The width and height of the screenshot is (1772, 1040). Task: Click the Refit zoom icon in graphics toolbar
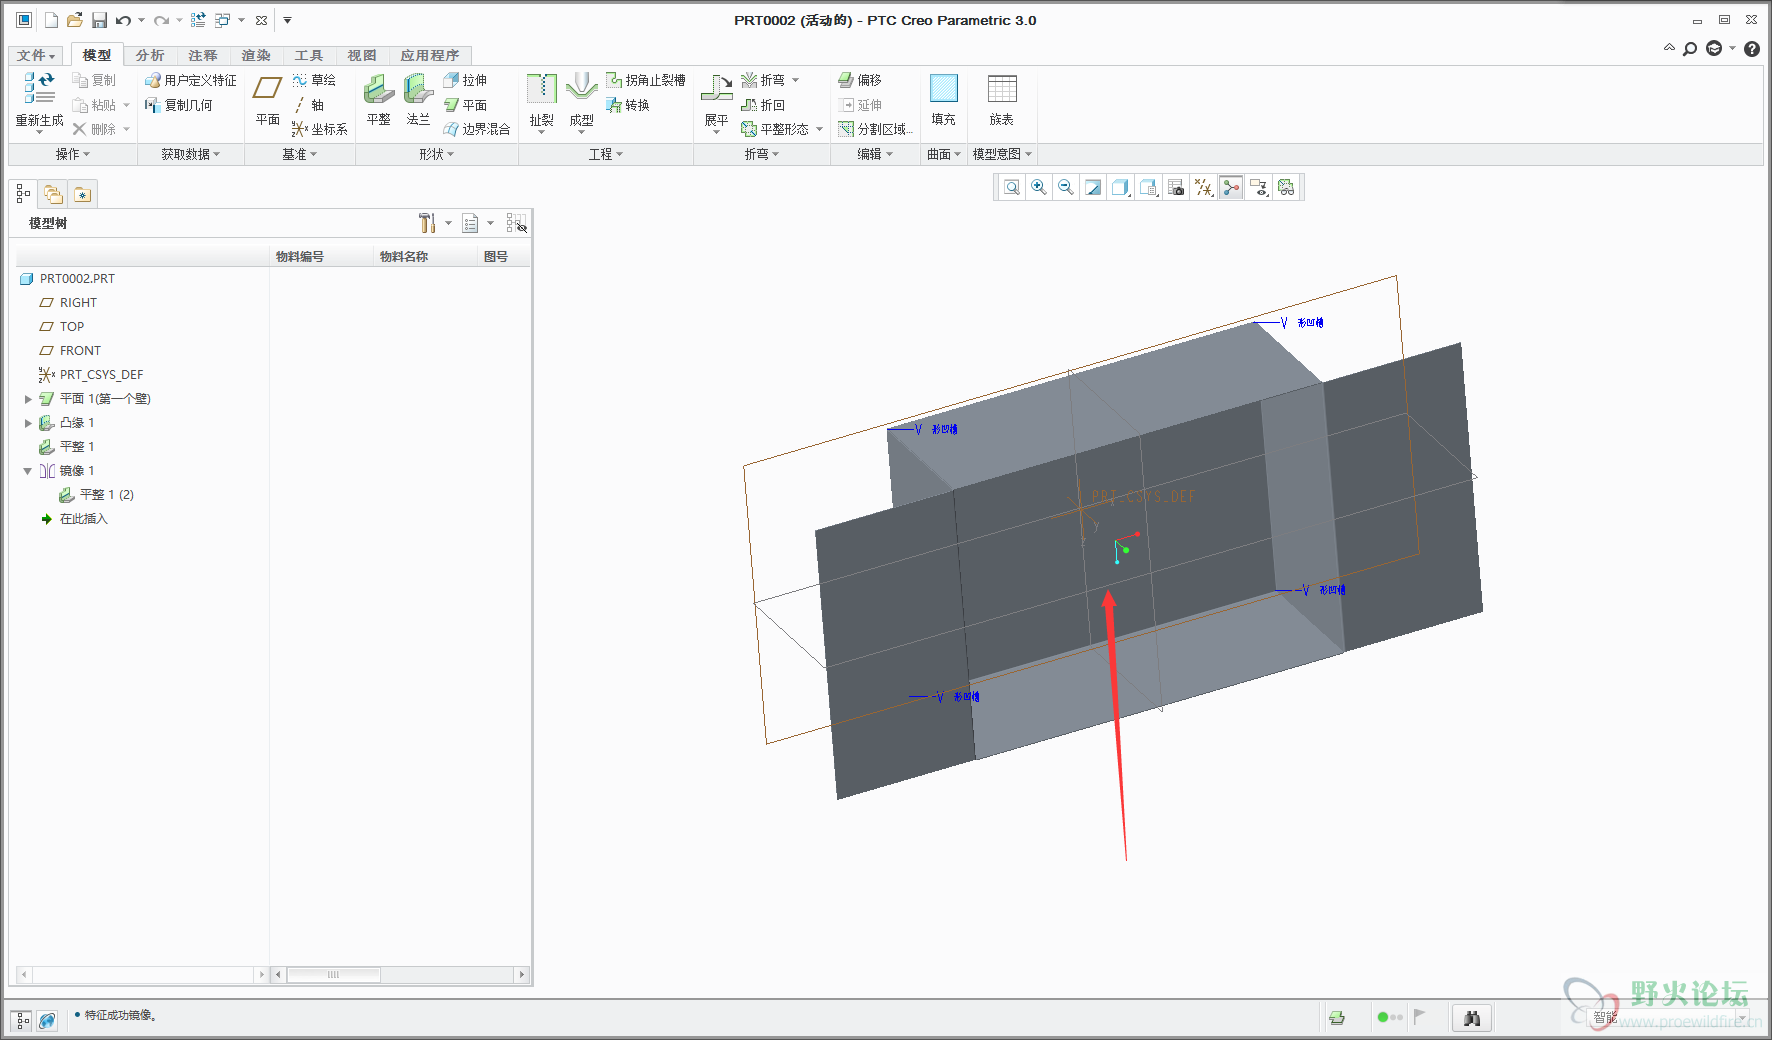click(1012, 187)
